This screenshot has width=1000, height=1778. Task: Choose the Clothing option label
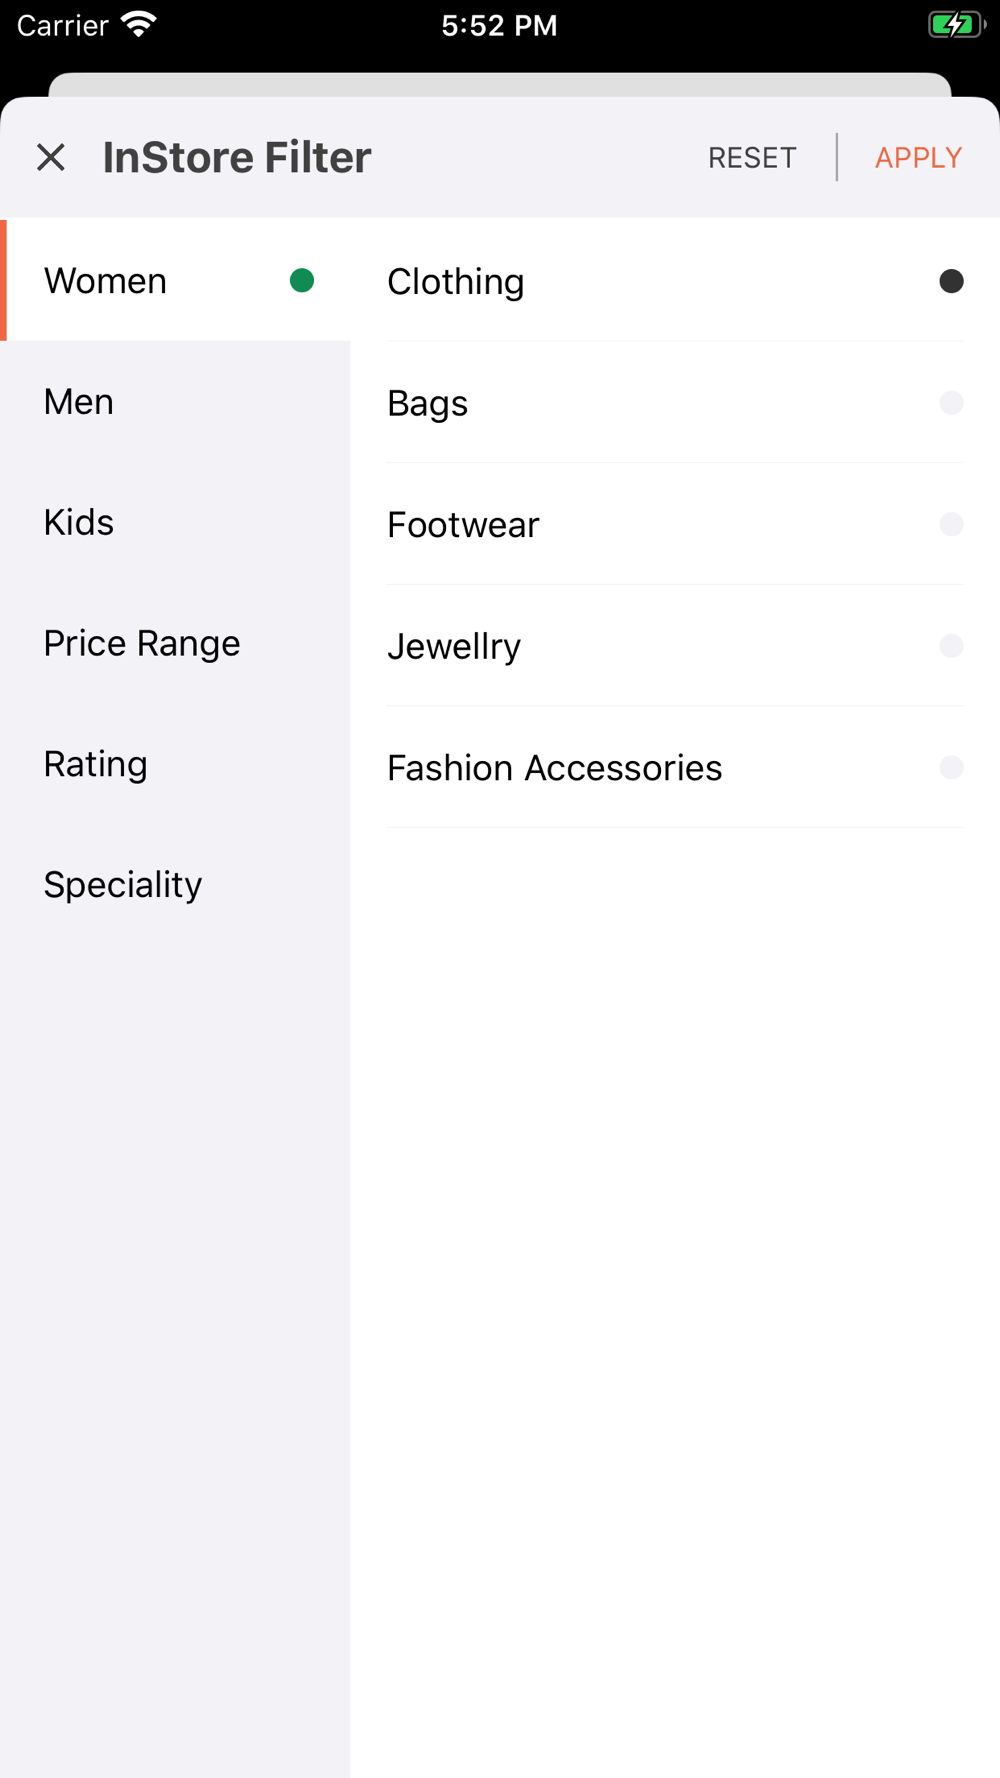456,282
